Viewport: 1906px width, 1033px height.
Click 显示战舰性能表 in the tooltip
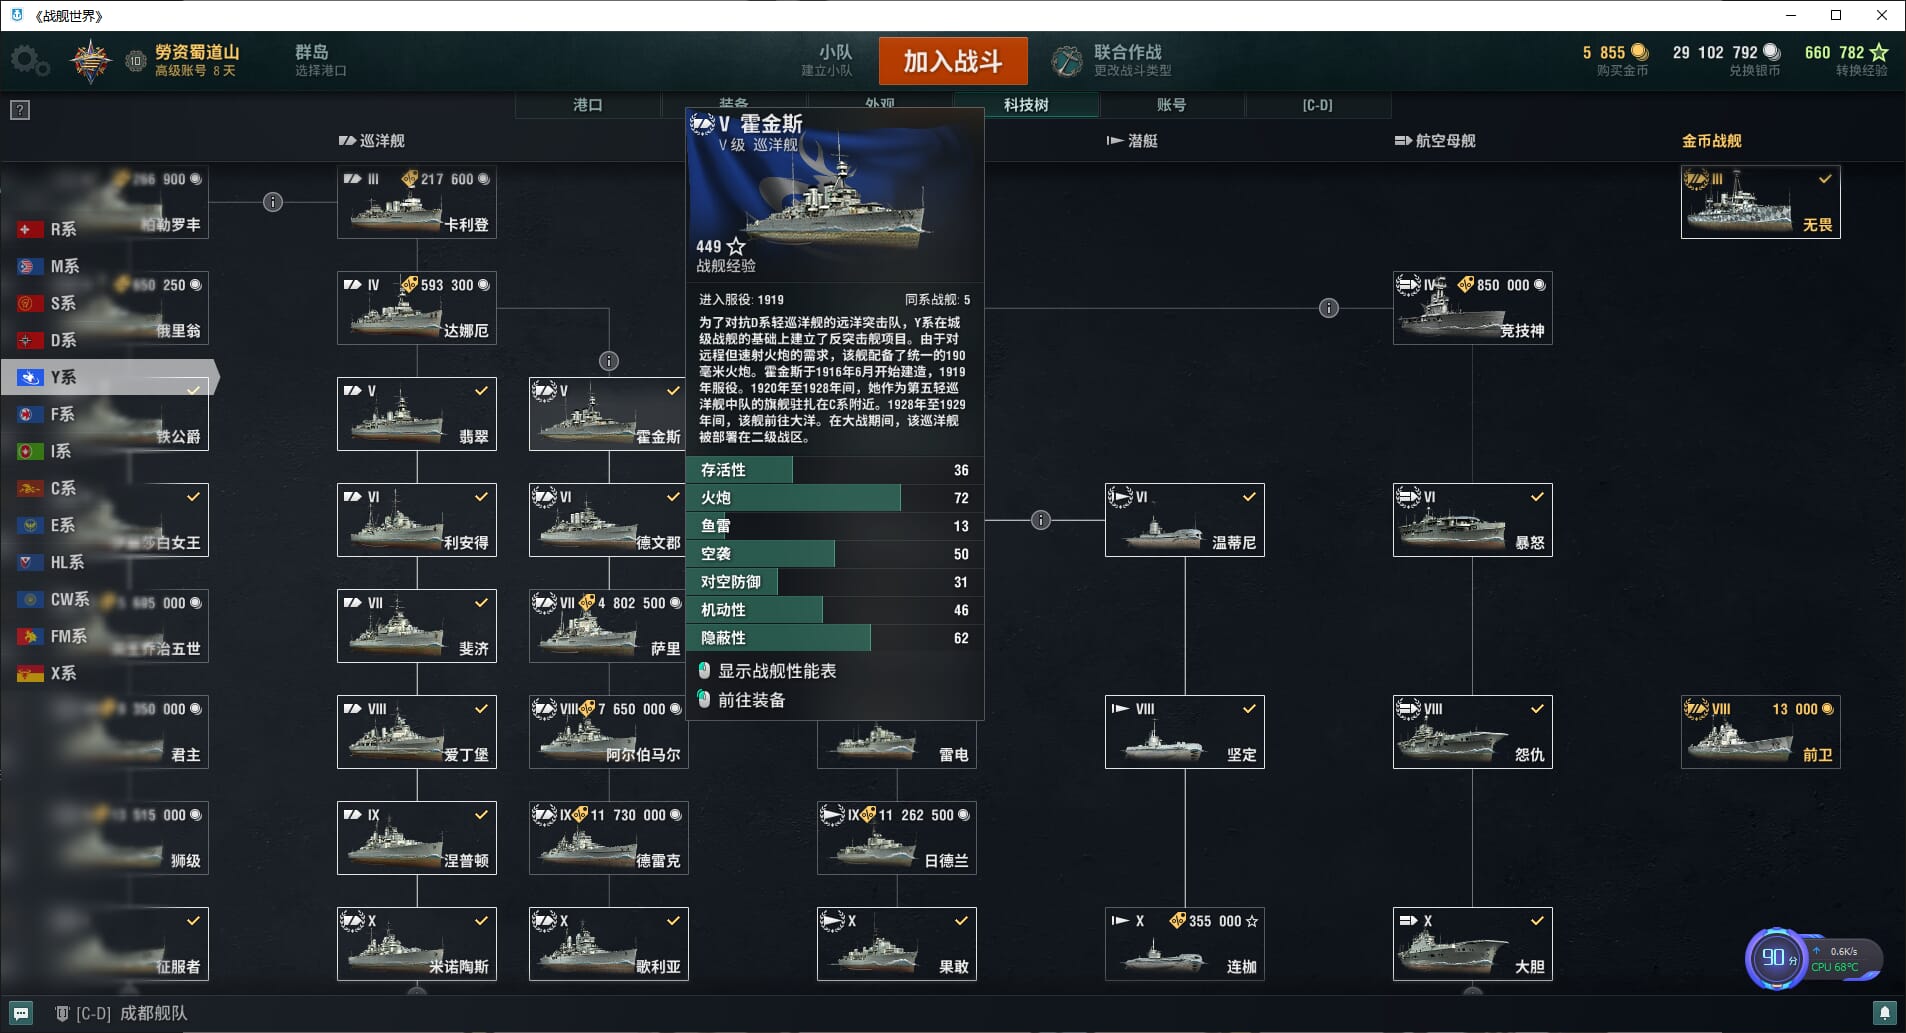[776, 671]
